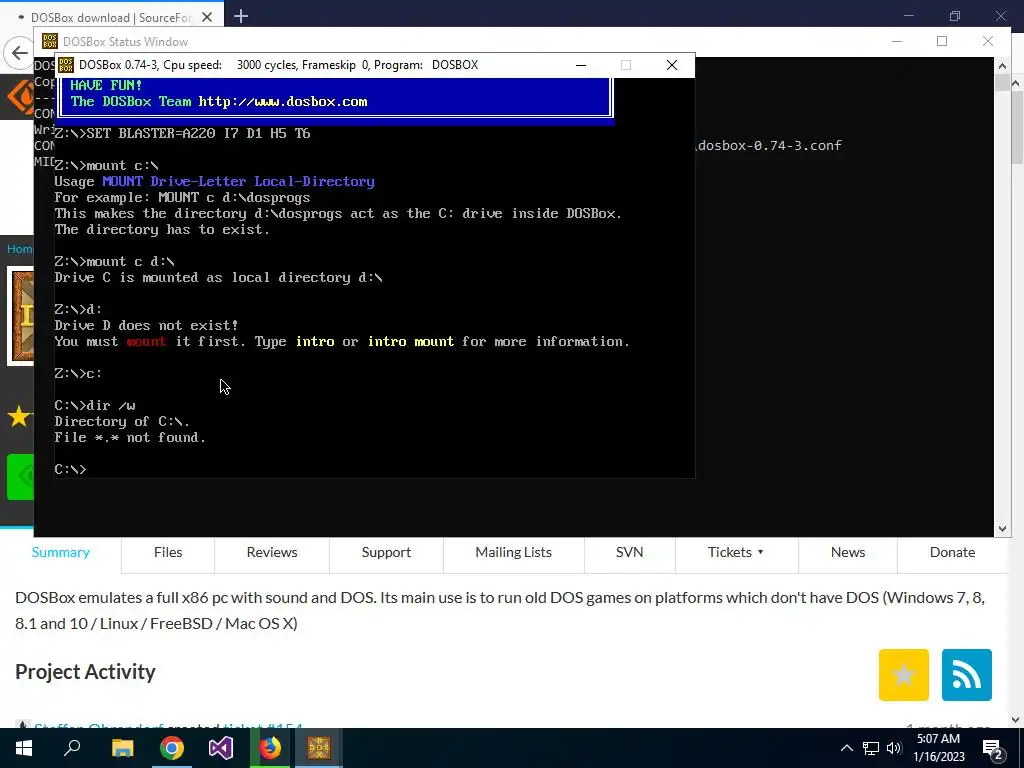The image size is (1024, 768).
Task: Close the DOSBox 0.74-3 emulator window
Action: click(x=671, y=65)
